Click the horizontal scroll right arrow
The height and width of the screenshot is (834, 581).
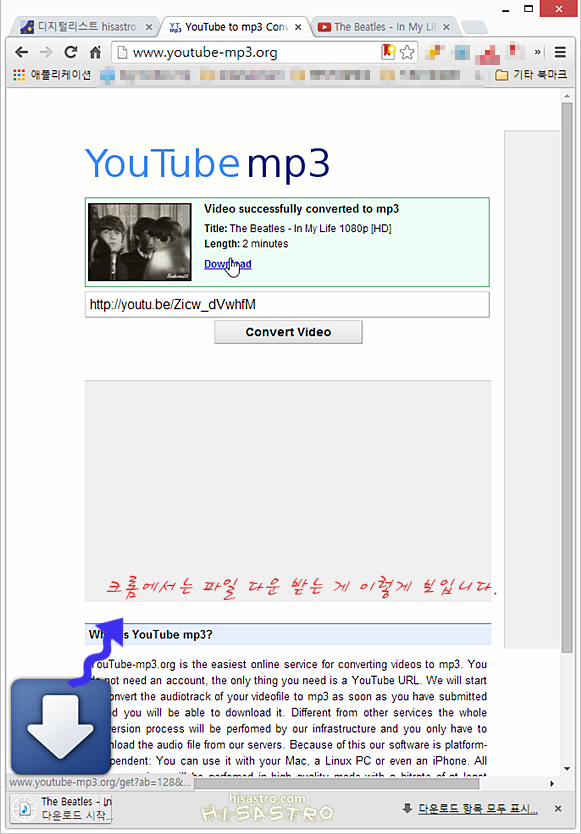[552, 783]
